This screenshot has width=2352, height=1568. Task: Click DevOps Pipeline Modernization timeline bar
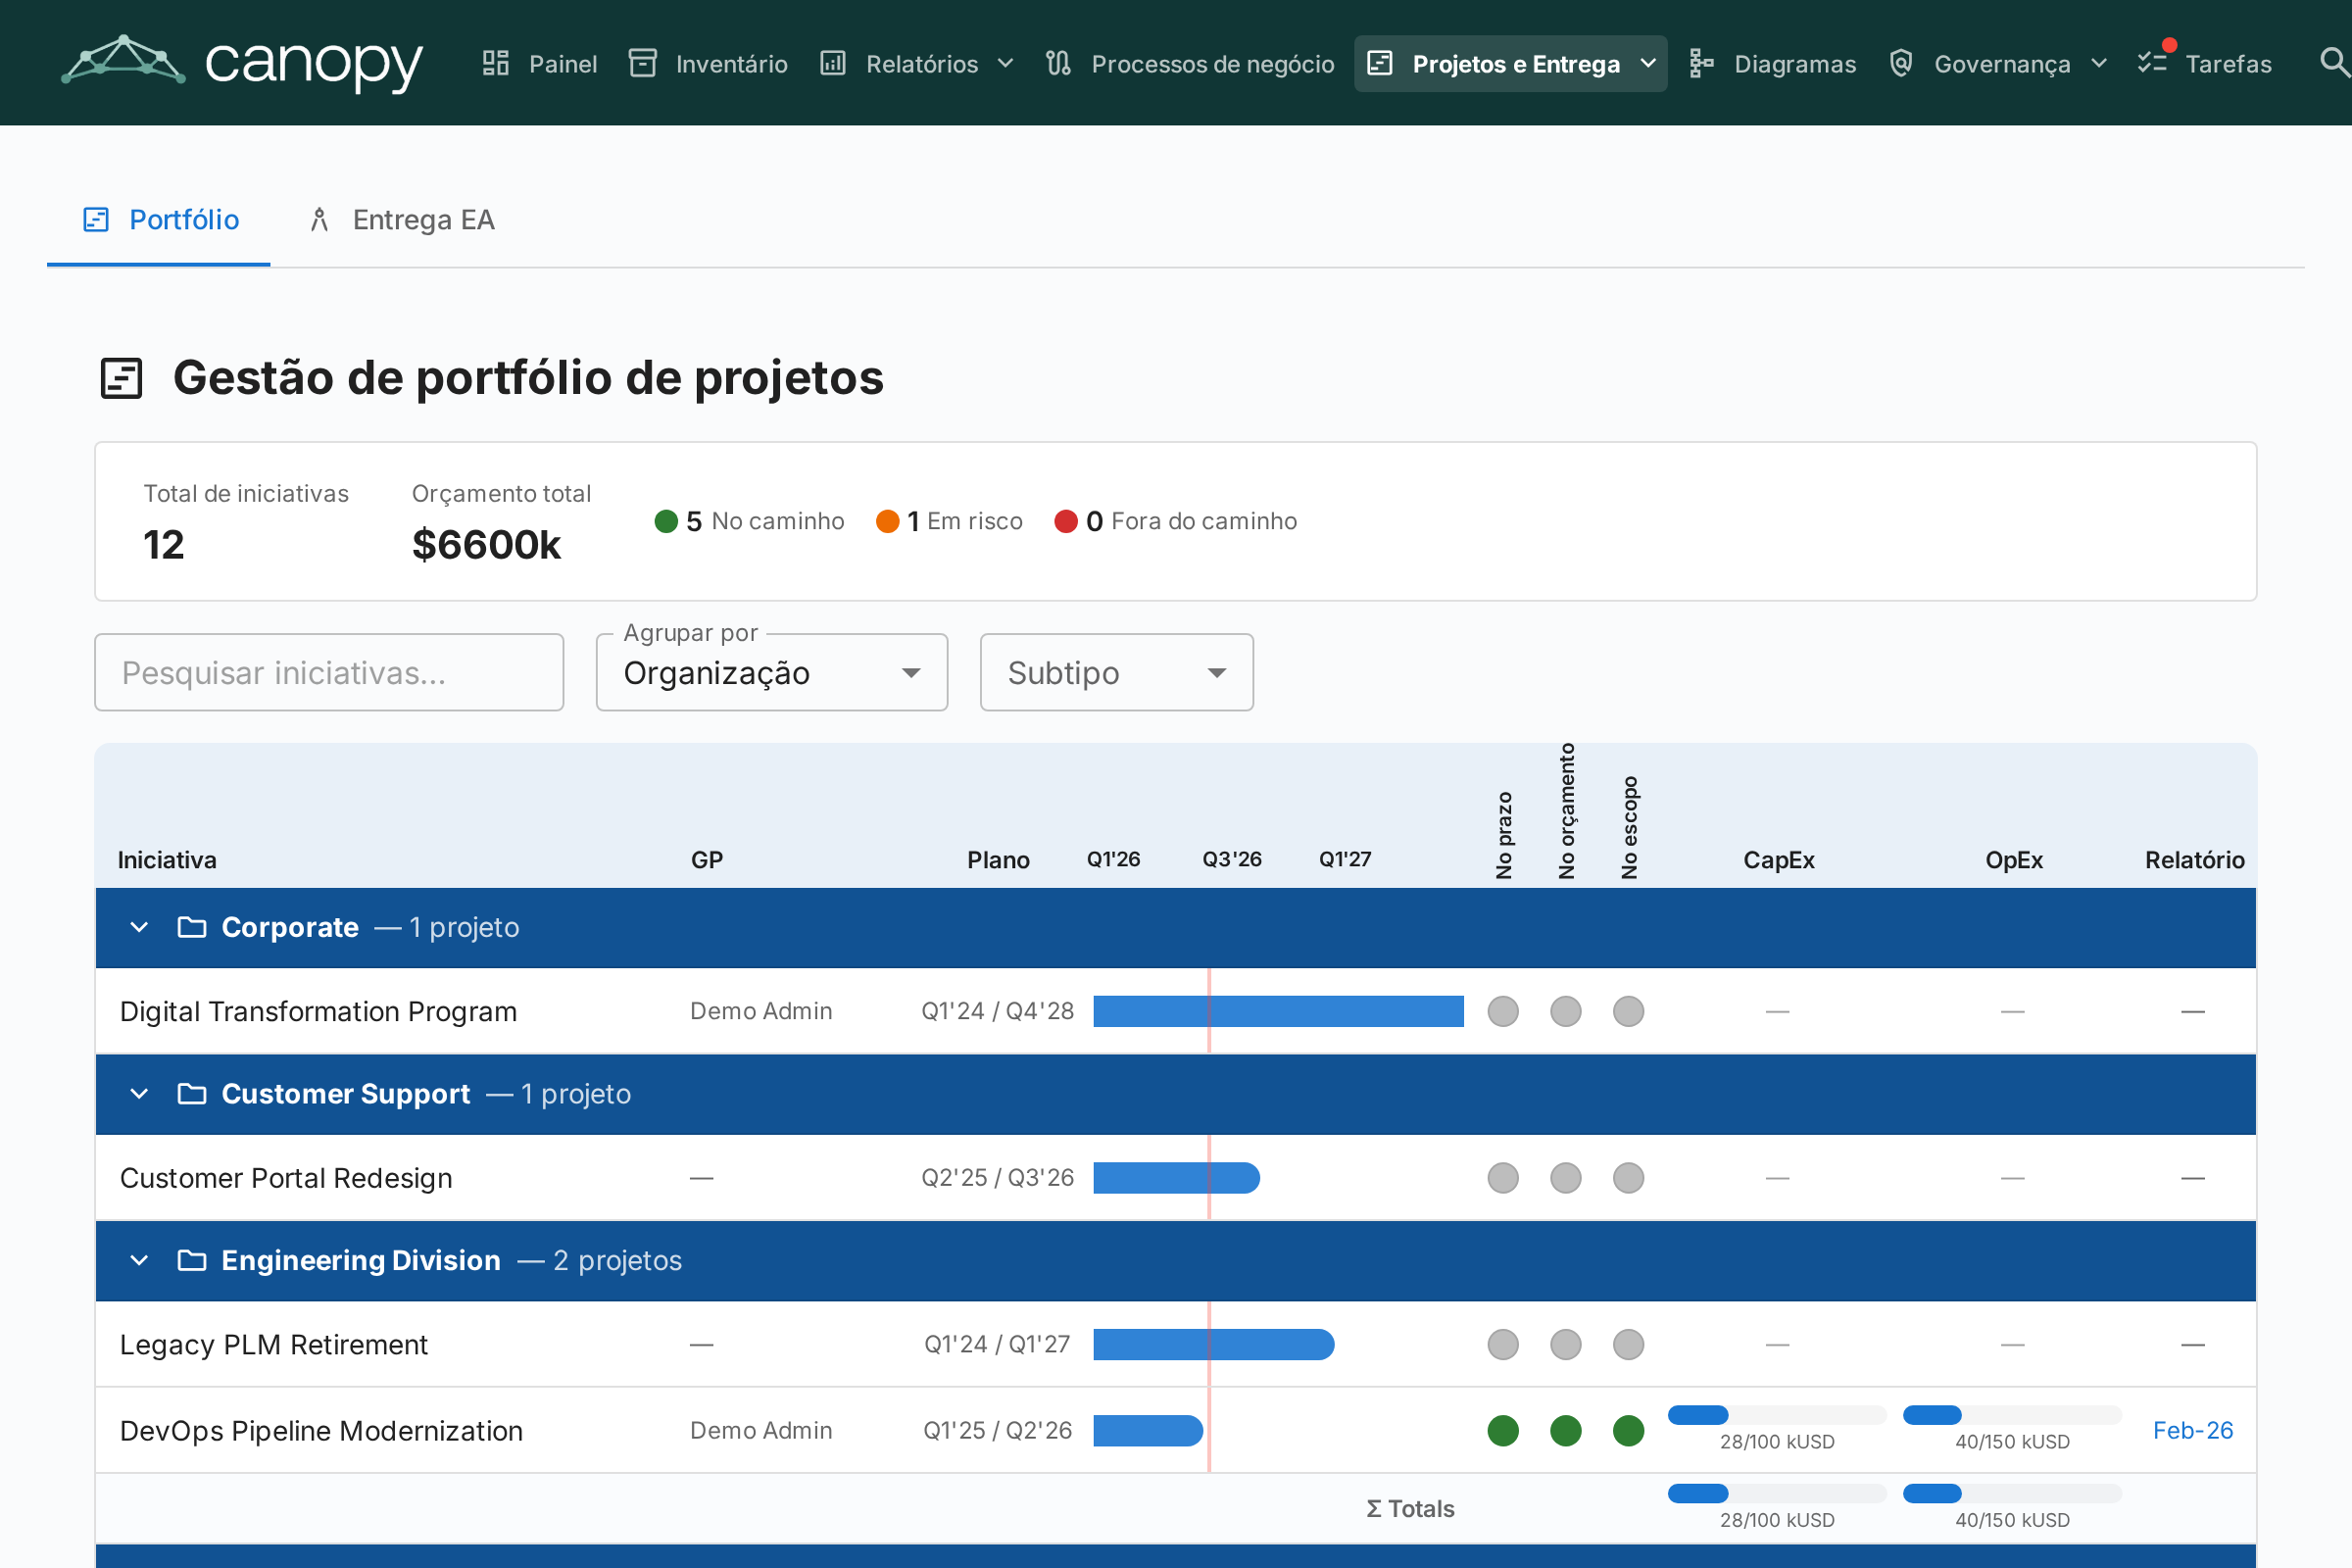[1148, 1430]
